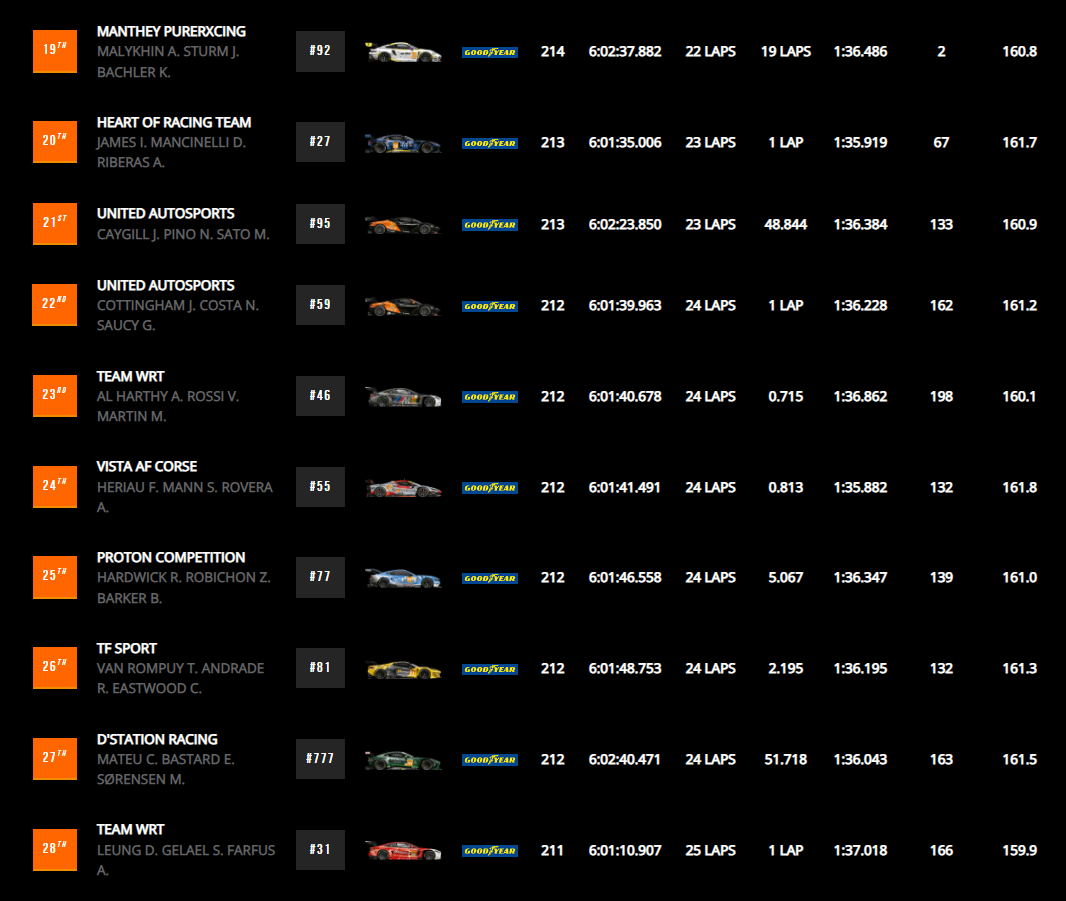
Task: Select the #27 car number box
Action: coord(320,141)
